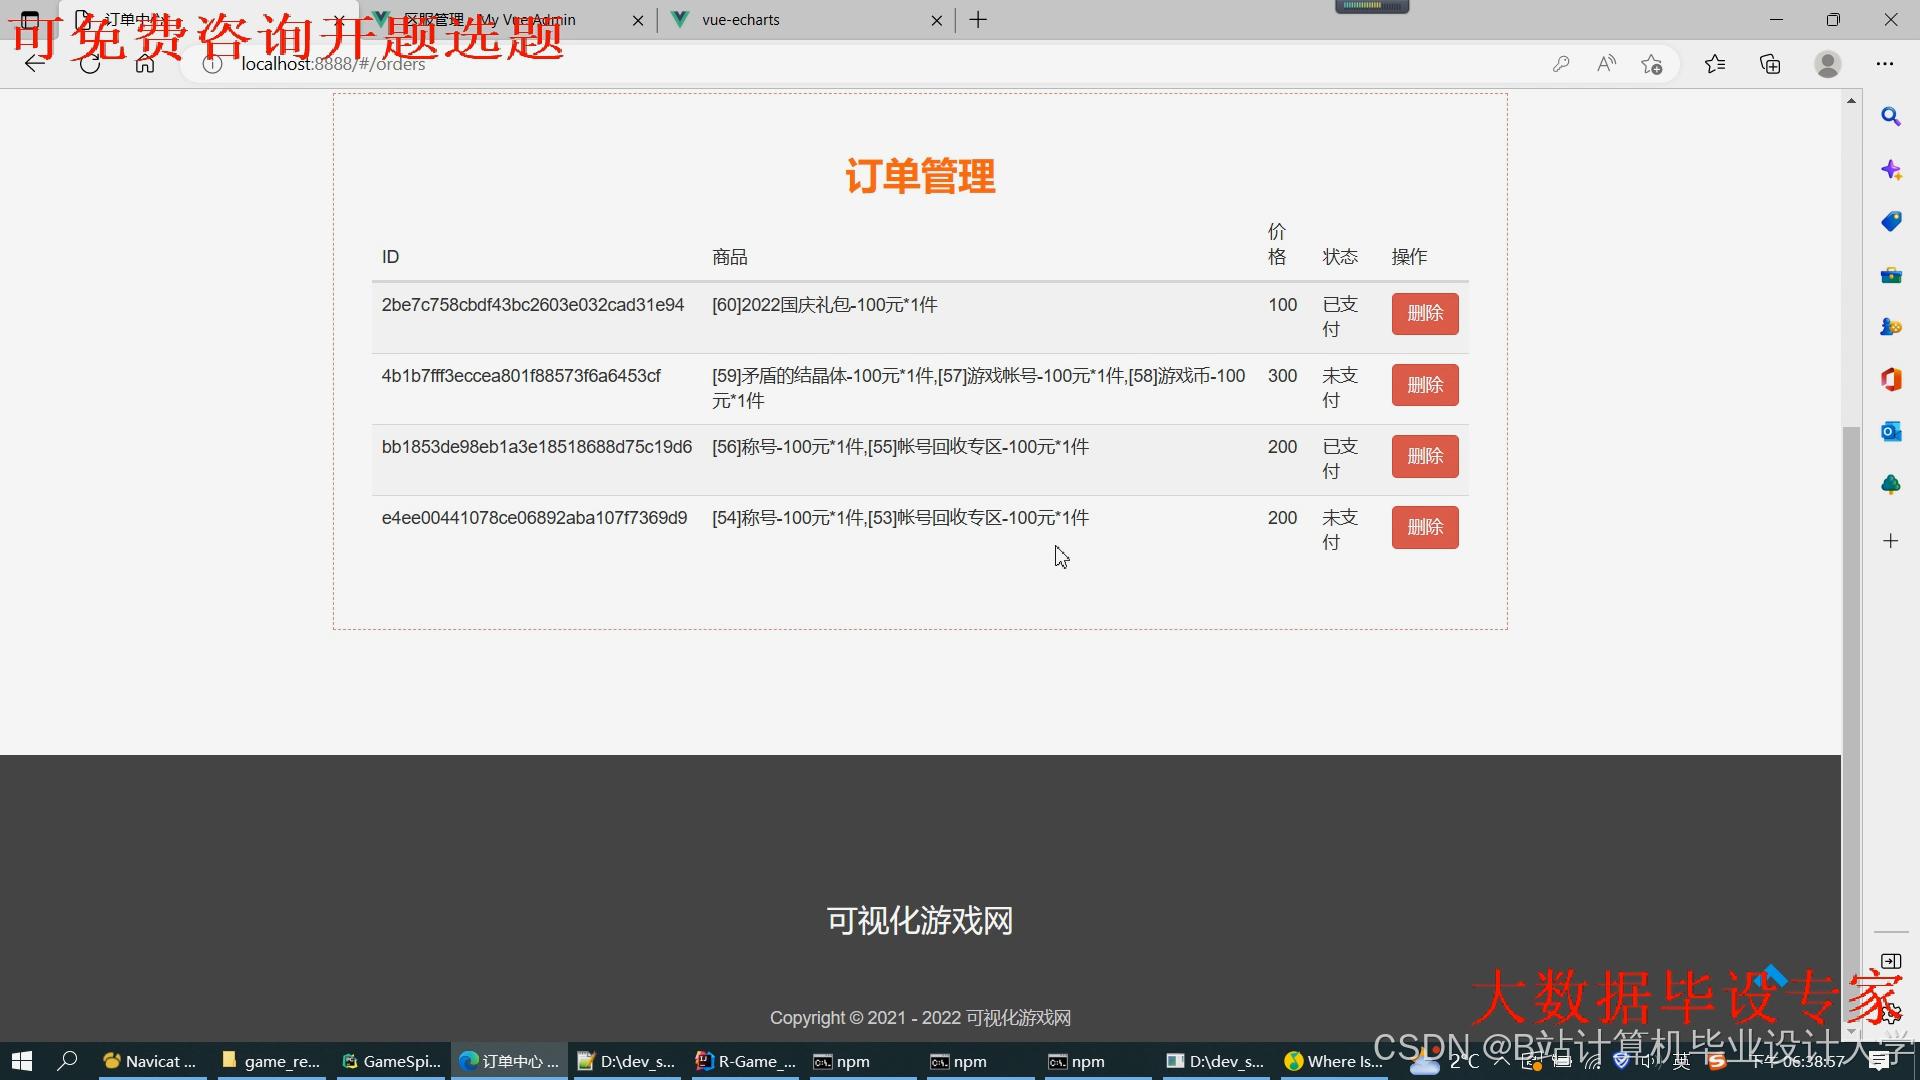Click the Read aloud icon in address bar
This screenshot has height=1080, width=1920.
(1606, 64)
